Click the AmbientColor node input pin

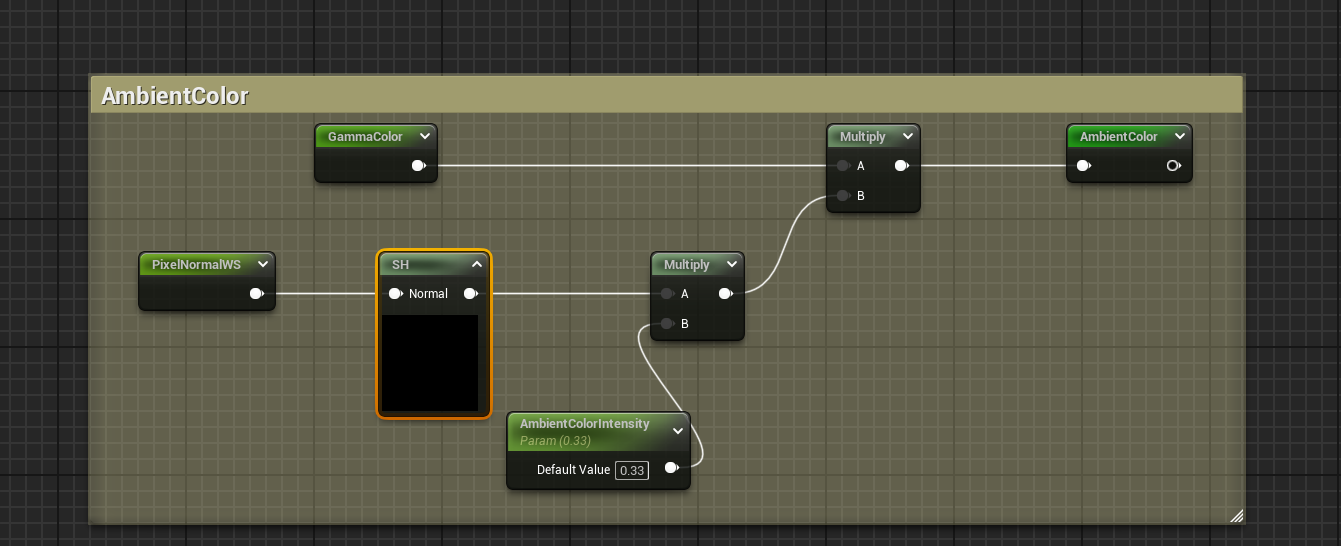[x=1083, y=166]
